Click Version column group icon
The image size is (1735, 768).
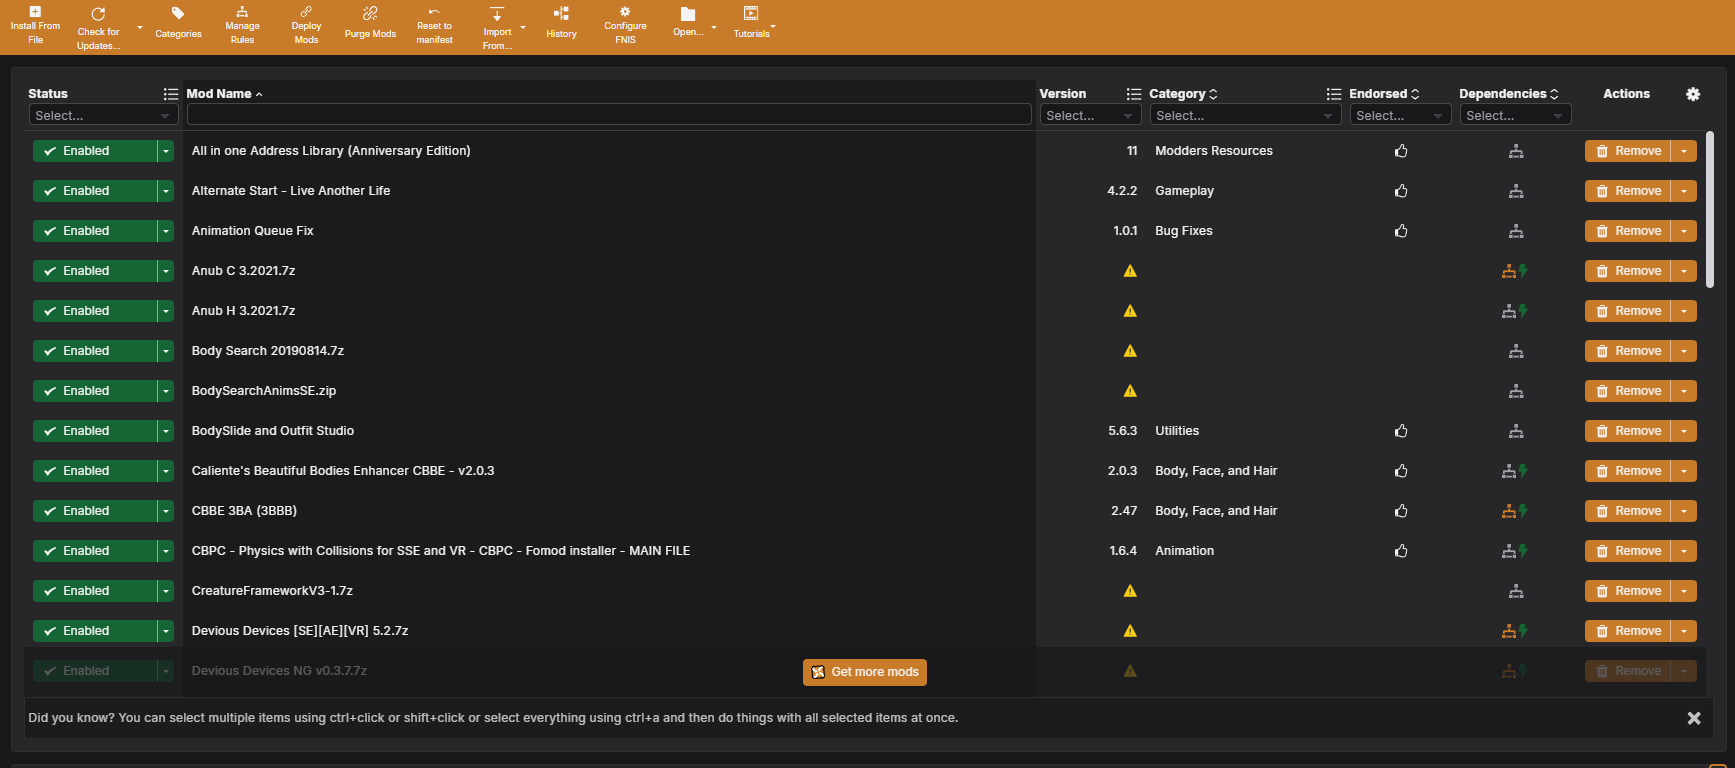(1134, 94)
